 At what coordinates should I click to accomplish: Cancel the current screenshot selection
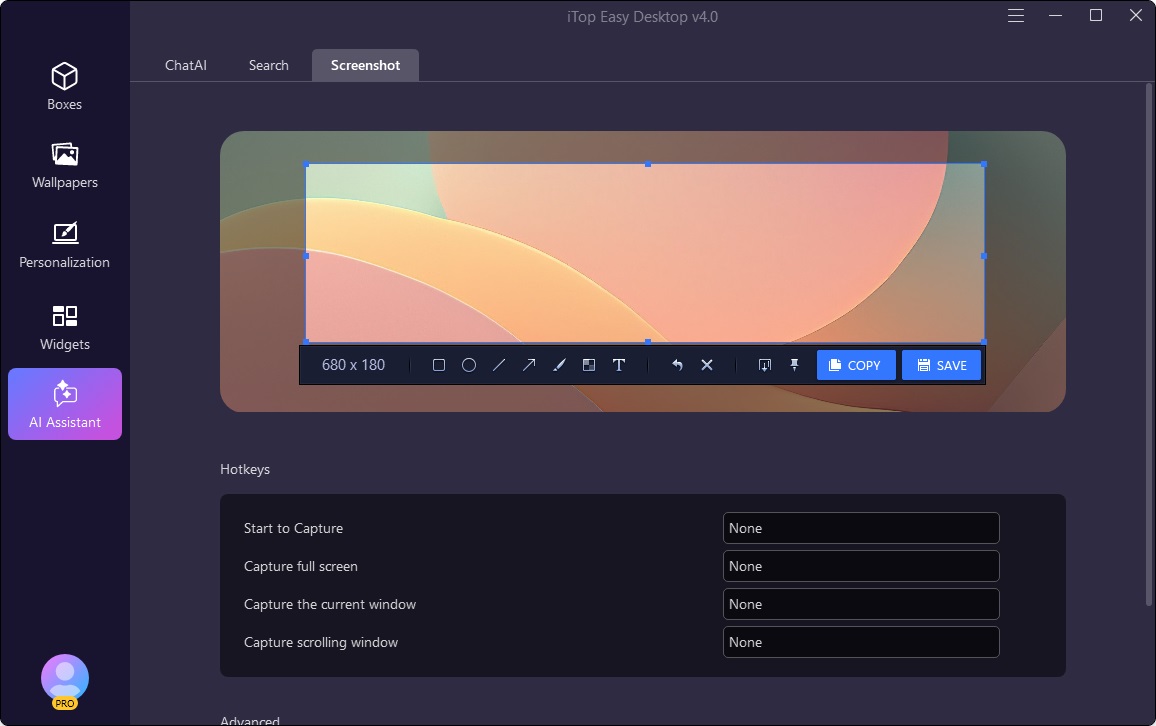[707, 365]
